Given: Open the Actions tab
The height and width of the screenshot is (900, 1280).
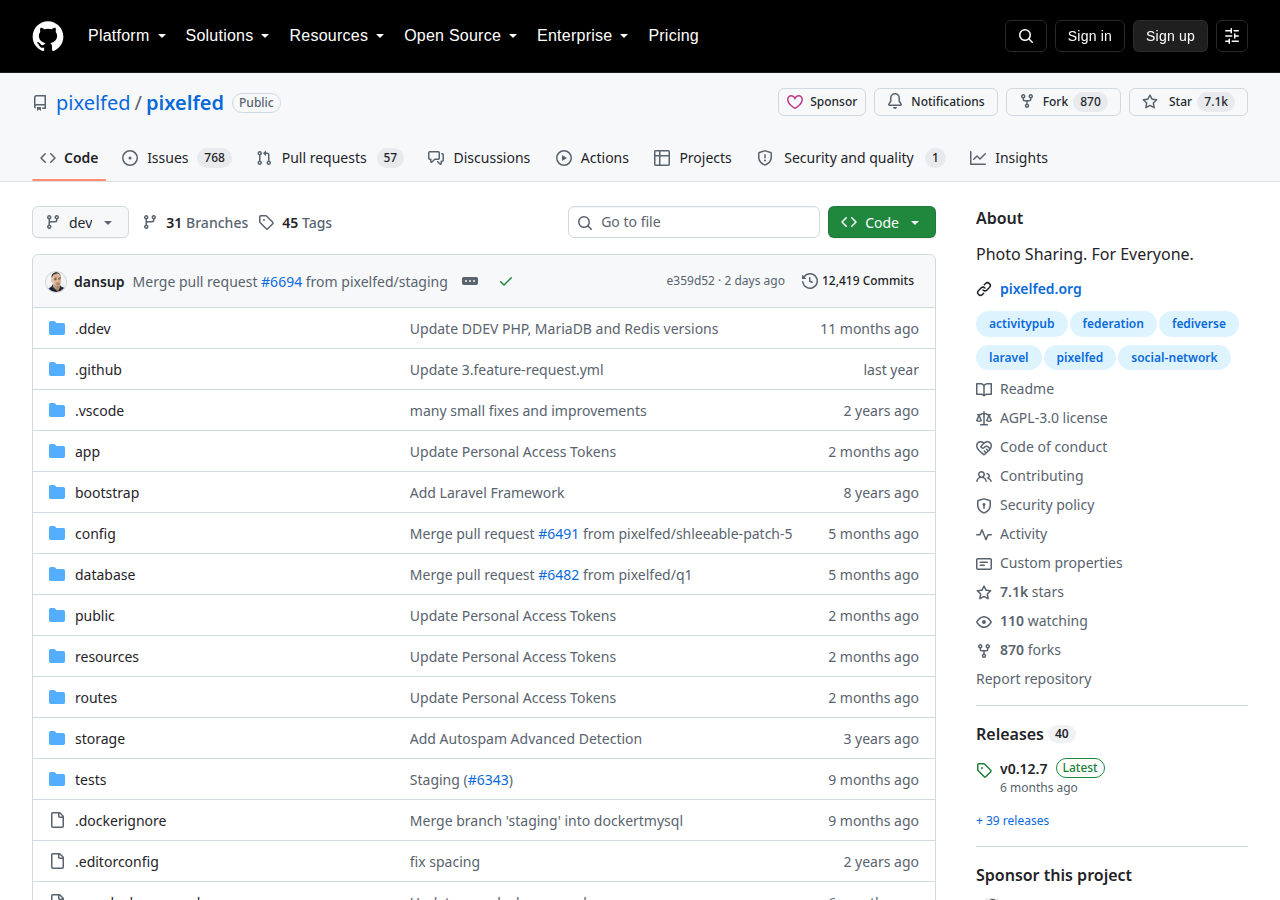Looking at the screenshot, I should 592,158.
